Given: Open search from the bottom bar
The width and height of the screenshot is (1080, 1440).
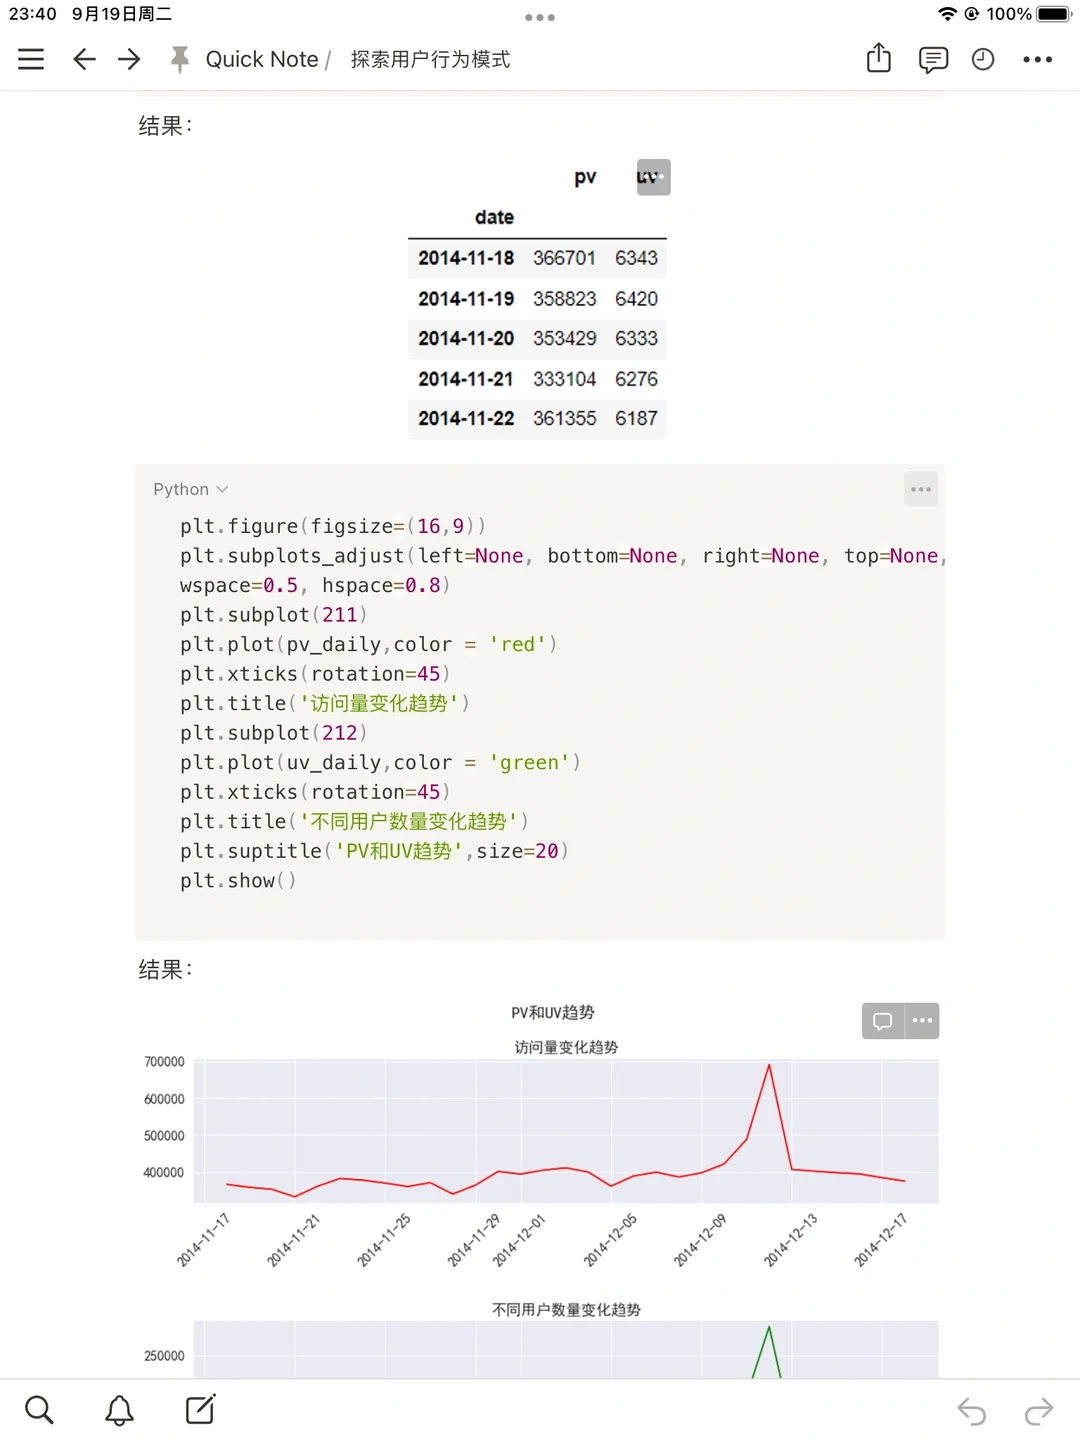Looking at the screenshot, I should [39, 1410].
